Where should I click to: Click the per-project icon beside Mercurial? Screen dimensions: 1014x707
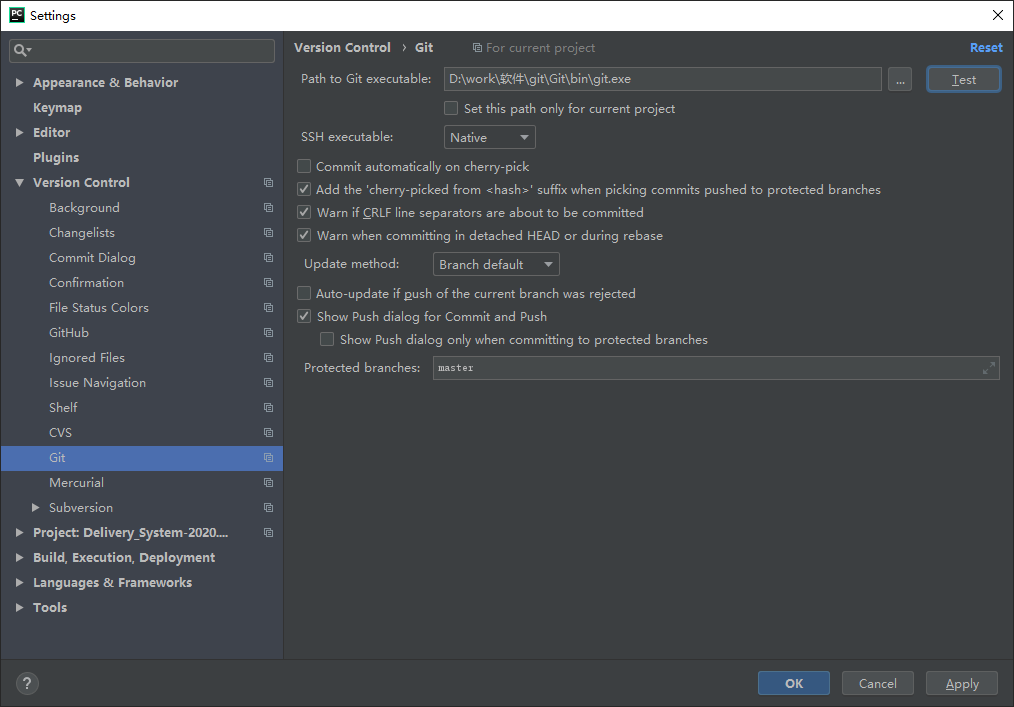(x=268, y=483)
